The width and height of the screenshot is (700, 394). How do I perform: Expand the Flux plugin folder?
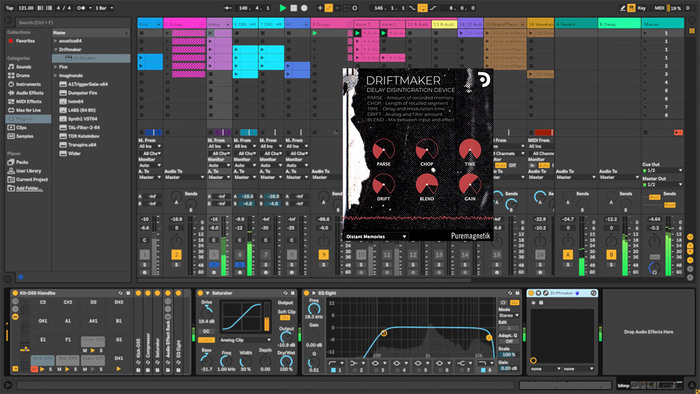point(56,67)
